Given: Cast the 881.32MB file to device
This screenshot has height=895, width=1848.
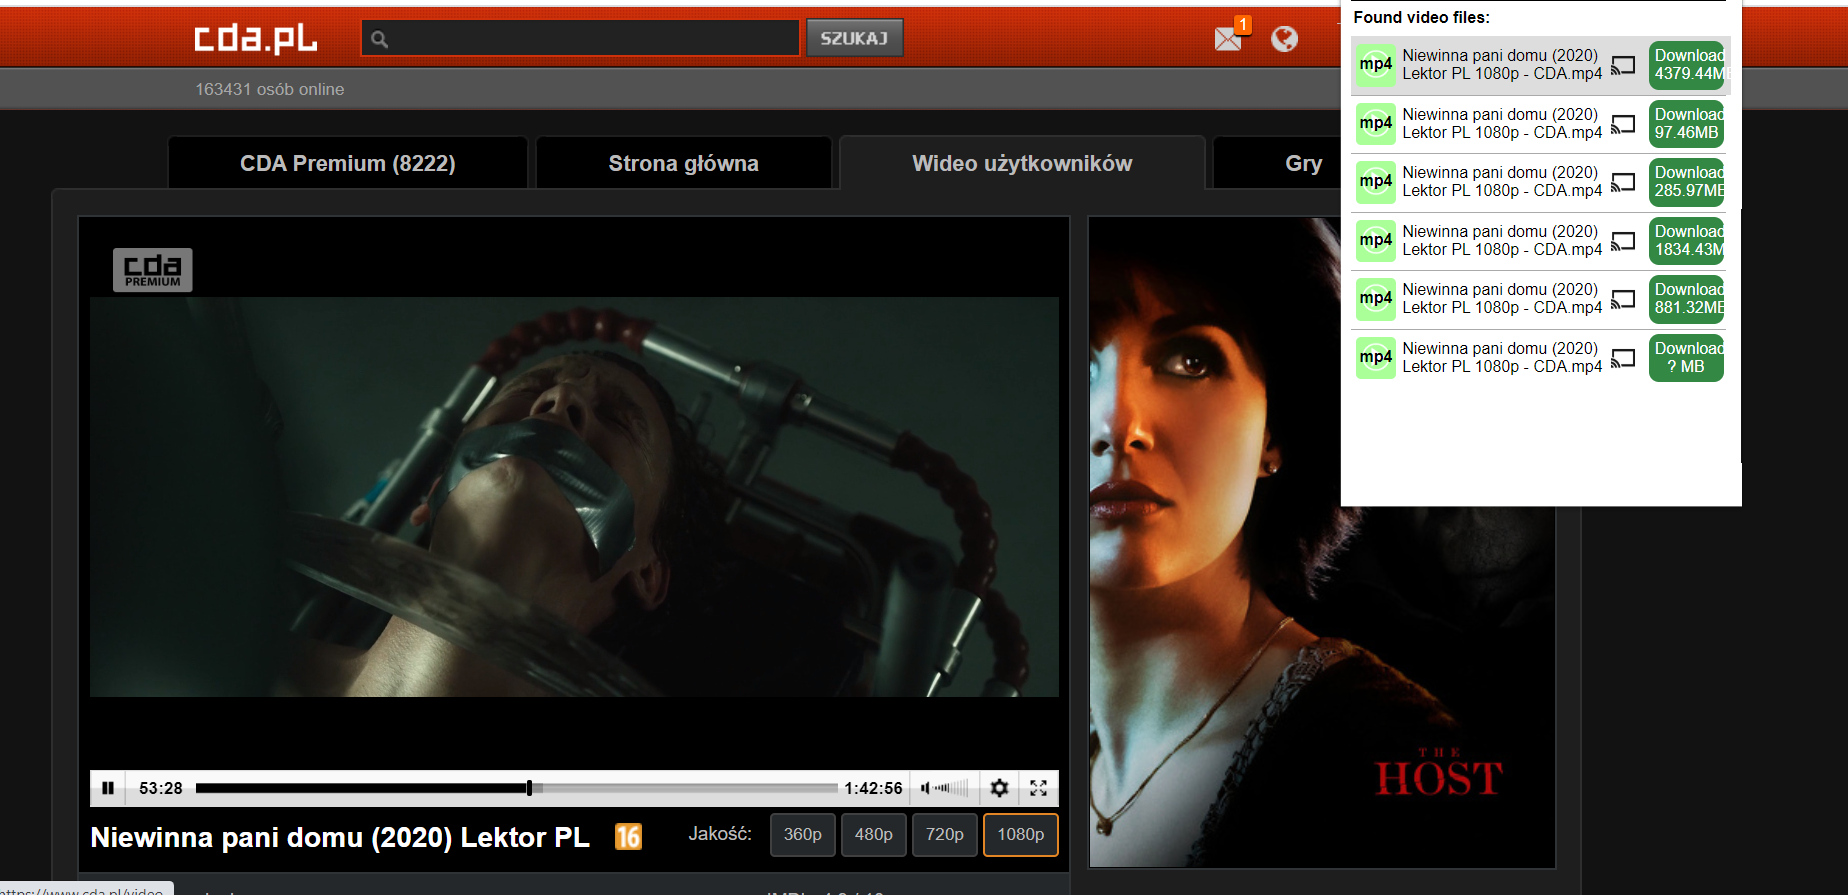Looking at the screenshot, I should 1623,299.
